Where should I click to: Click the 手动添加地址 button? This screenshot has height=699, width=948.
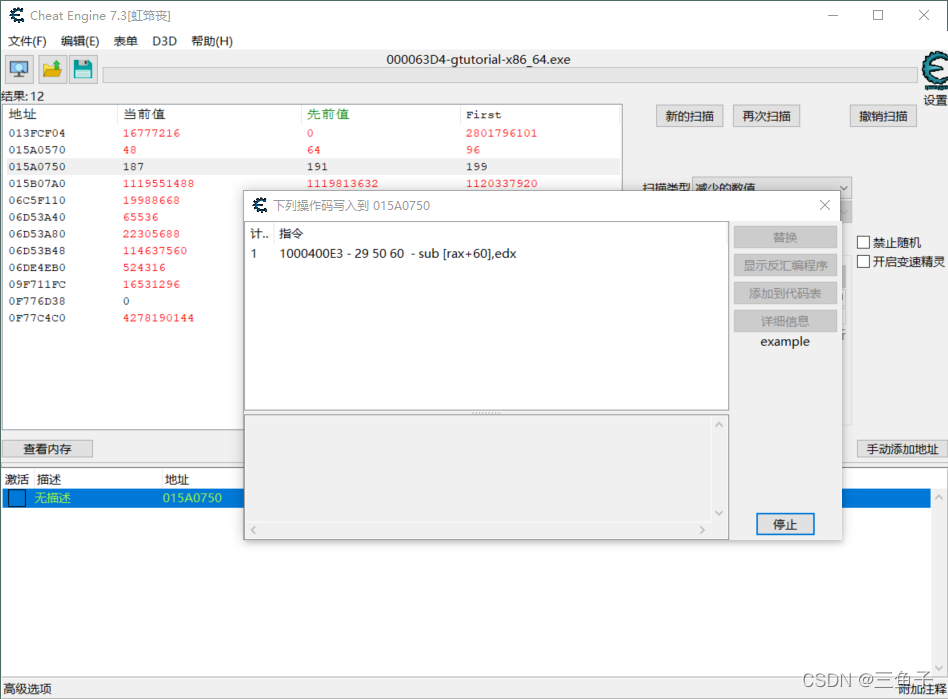[902, 449]
